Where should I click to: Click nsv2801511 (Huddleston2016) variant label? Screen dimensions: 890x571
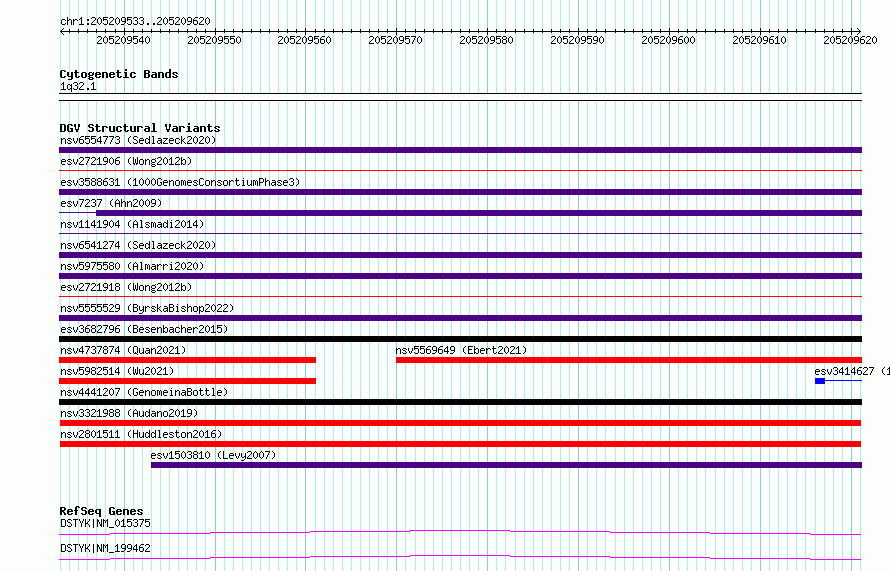[x=141, y=434]
